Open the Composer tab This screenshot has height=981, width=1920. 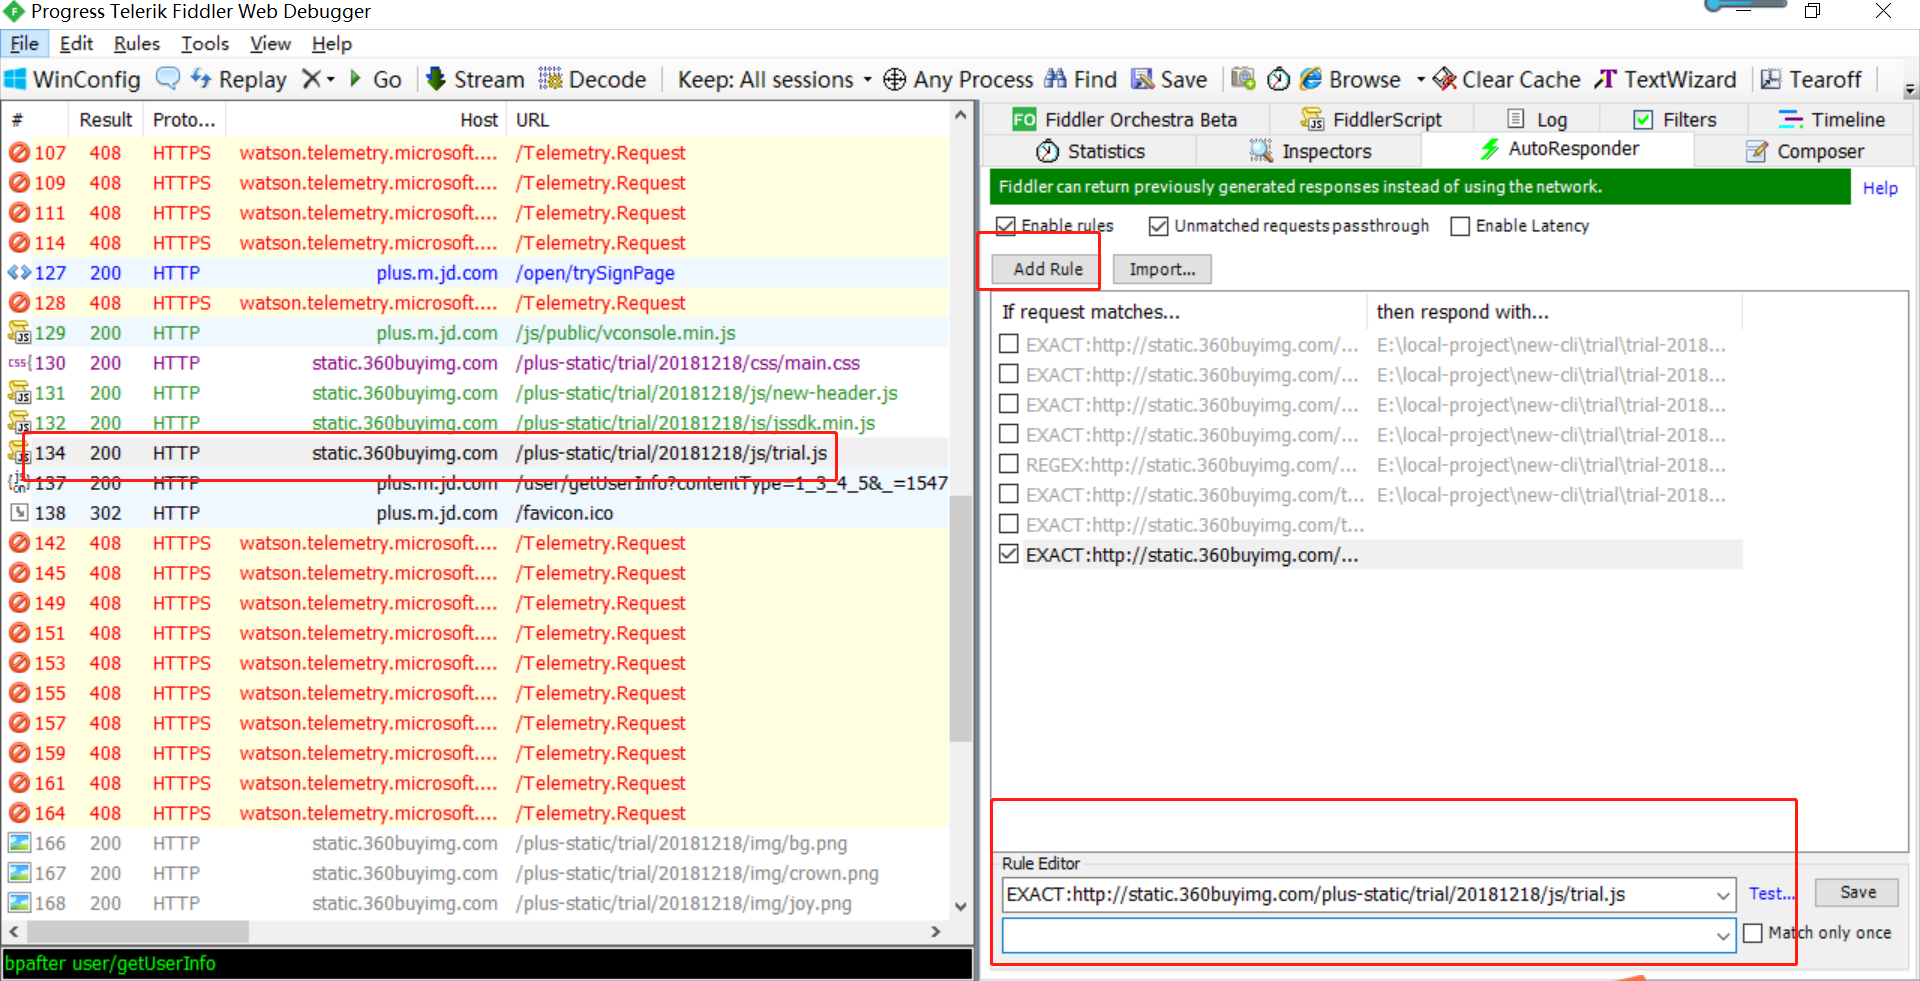[1805, 151]
